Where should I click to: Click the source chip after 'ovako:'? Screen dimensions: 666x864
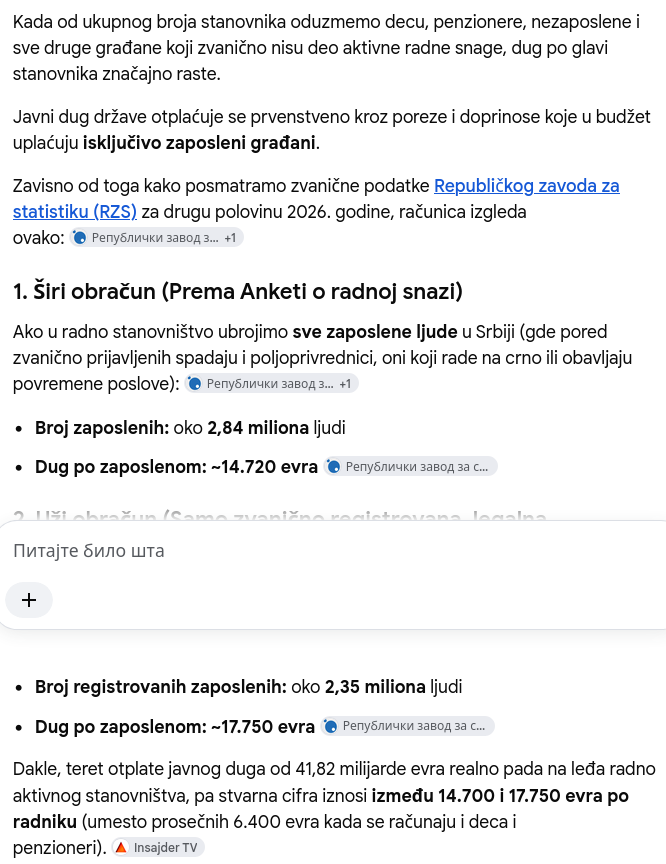click(x=156, y=237)
